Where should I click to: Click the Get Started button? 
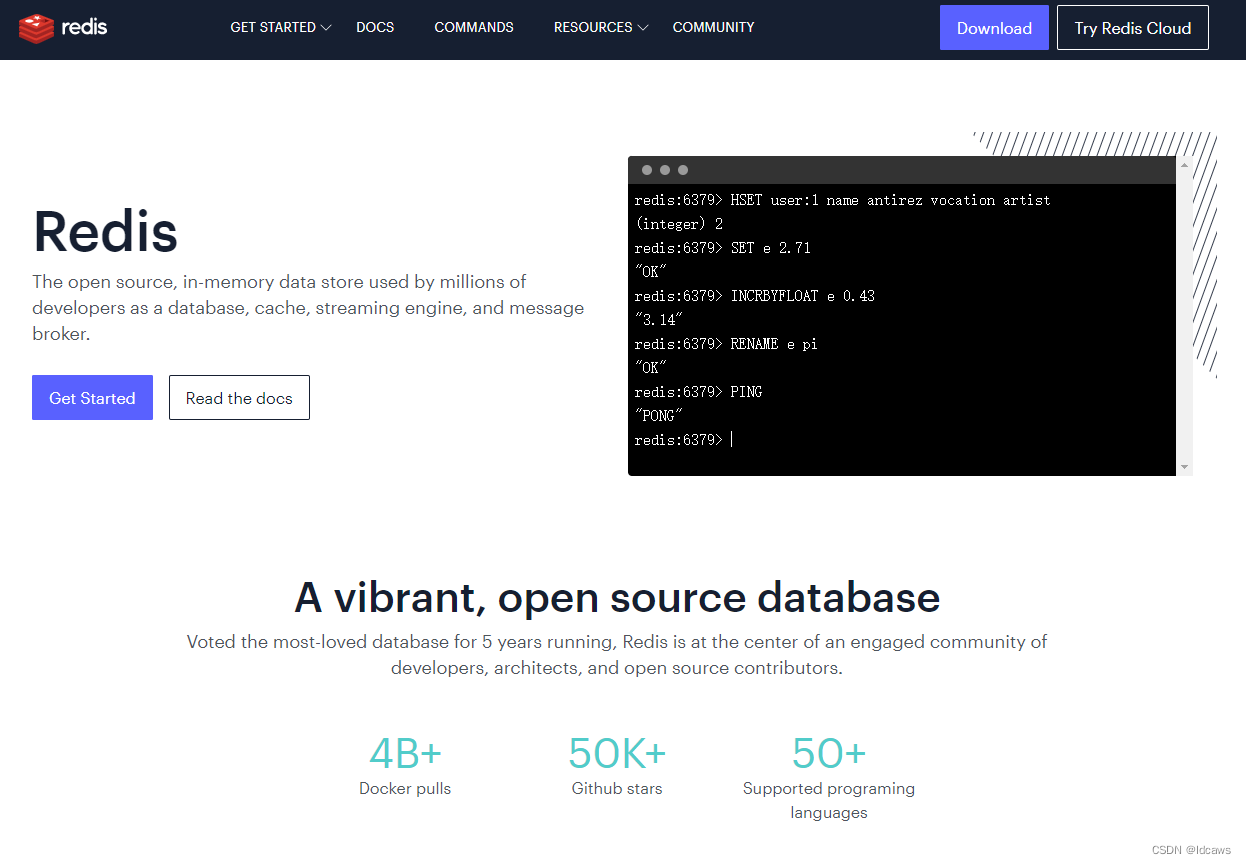(x=92, y=398)
